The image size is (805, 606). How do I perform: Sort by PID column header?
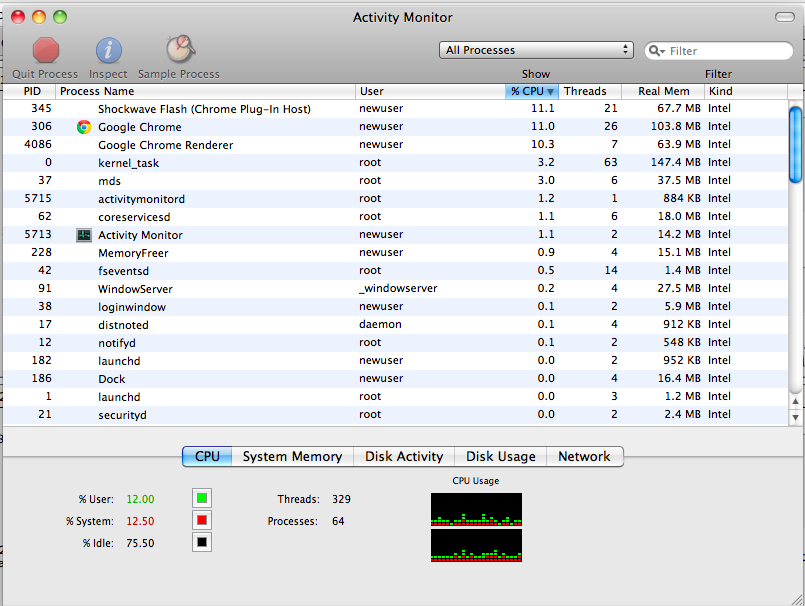pyautogui.click(x=29, y=91)
